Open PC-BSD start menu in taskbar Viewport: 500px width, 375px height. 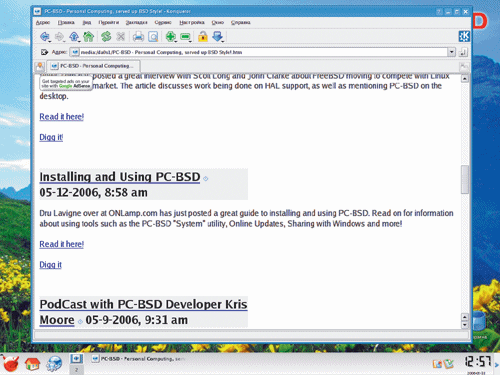(x=10, y=363)
